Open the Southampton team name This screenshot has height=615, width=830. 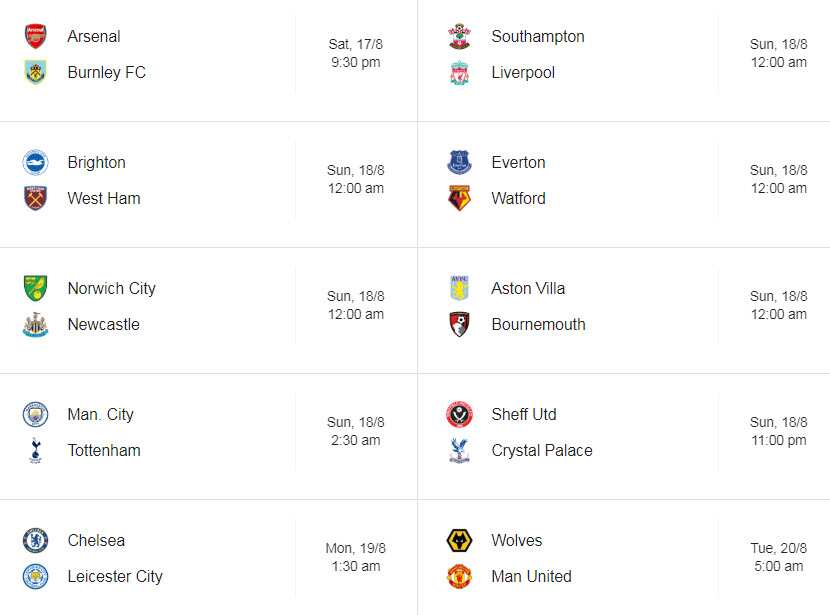pyautogui.click(x=537, y=36)
